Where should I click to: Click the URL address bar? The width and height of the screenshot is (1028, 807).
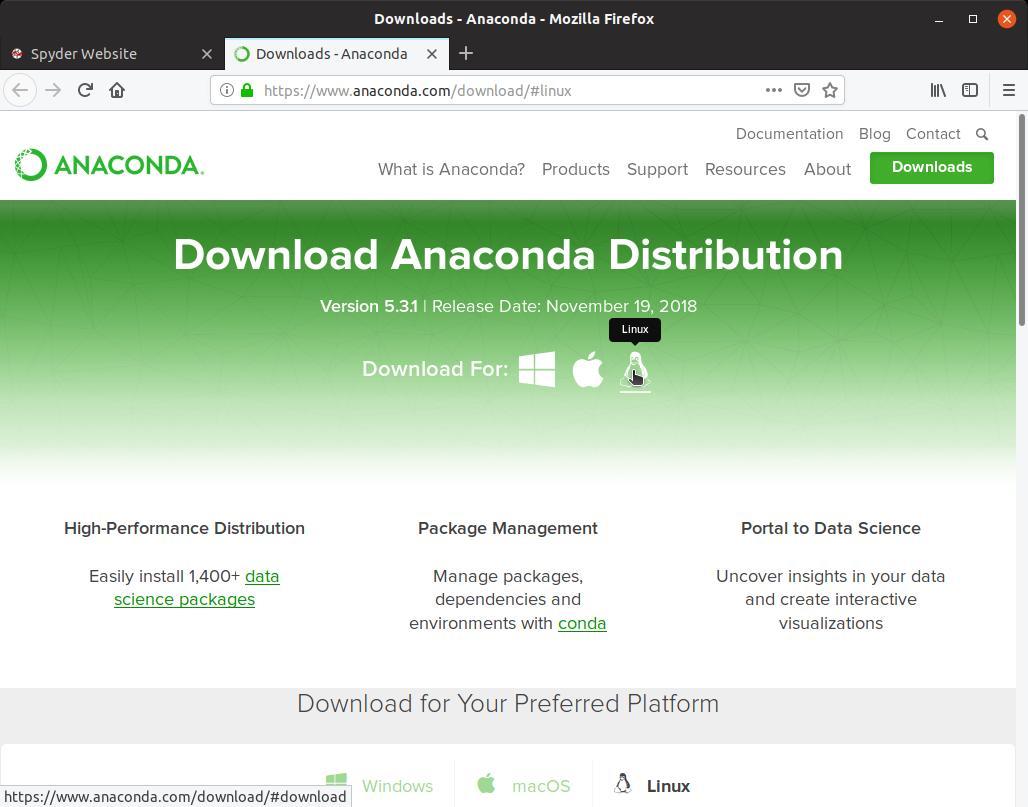coord(500,90)
